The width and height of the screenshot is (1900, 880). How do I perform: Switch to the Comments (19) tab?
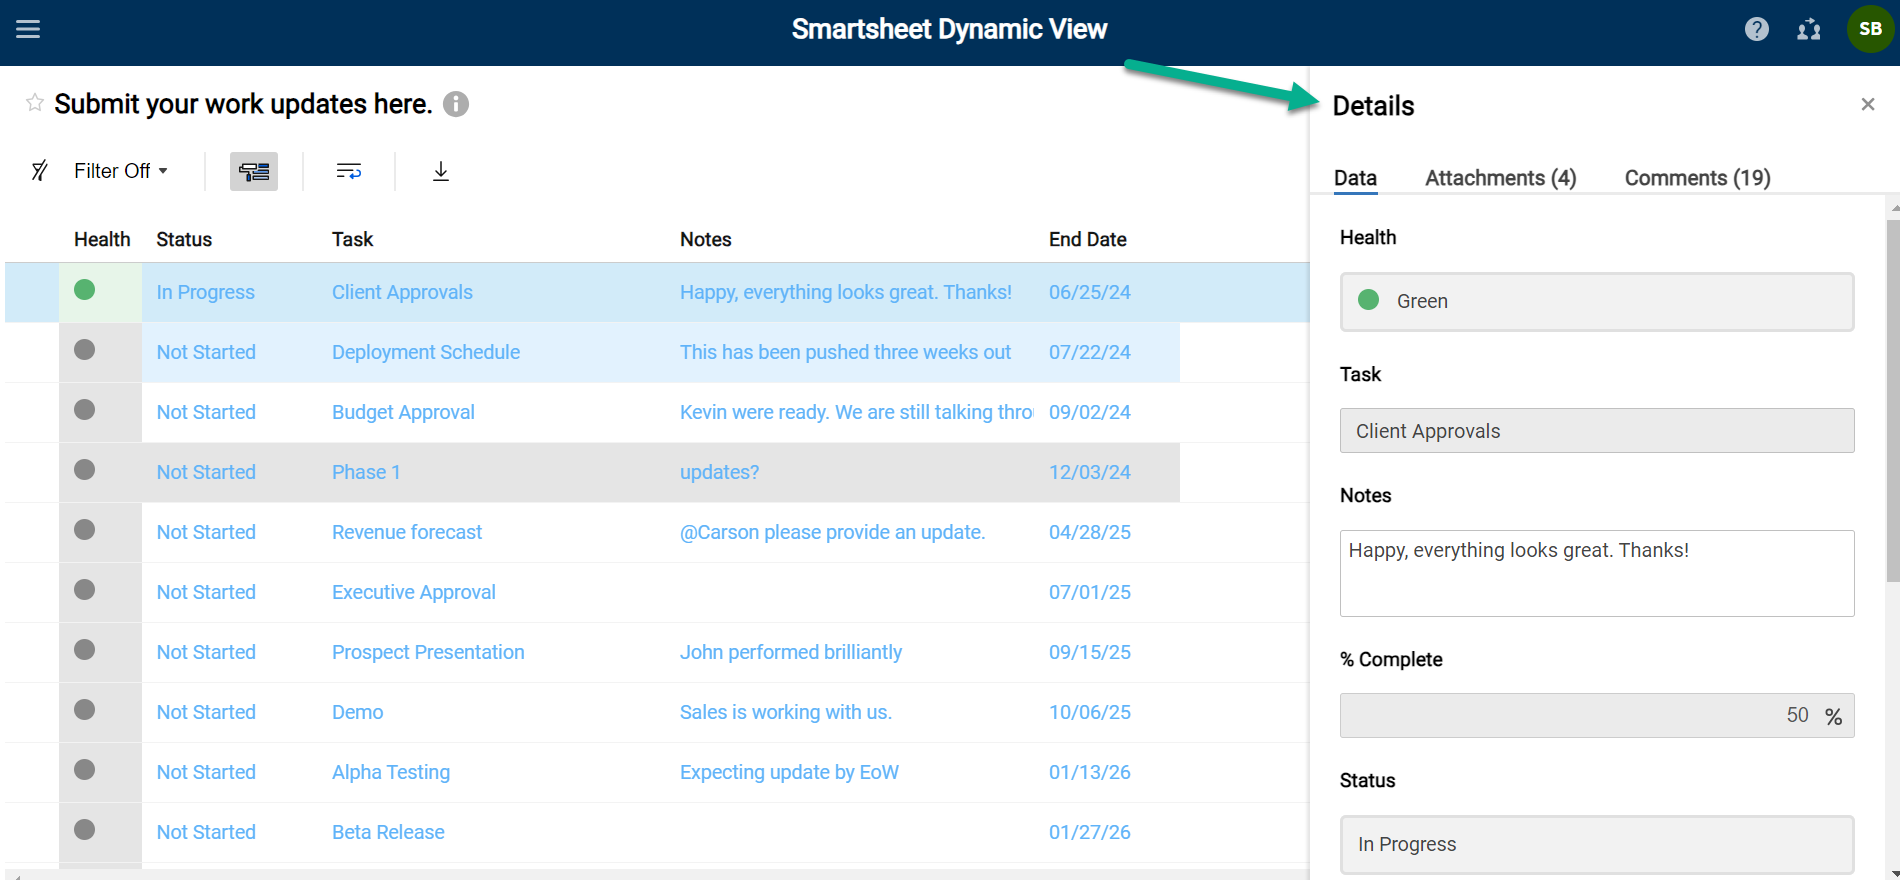pos(1697,178)
